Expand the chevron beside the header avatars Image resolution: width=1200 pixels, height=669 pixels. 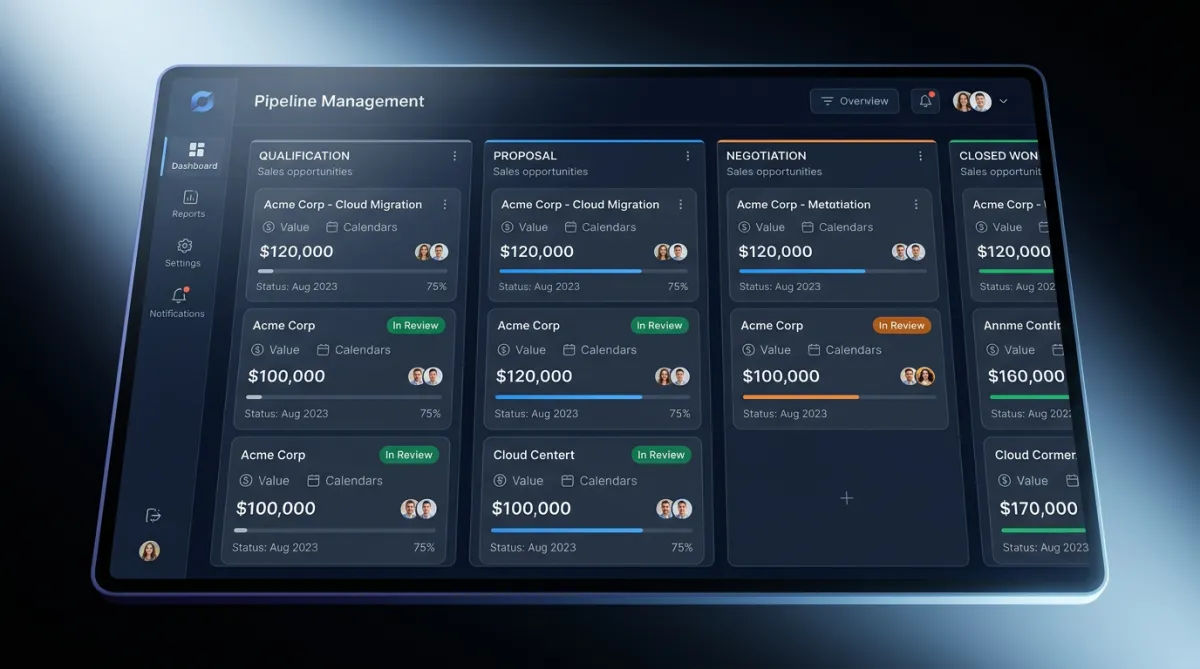pos(1003,101)
